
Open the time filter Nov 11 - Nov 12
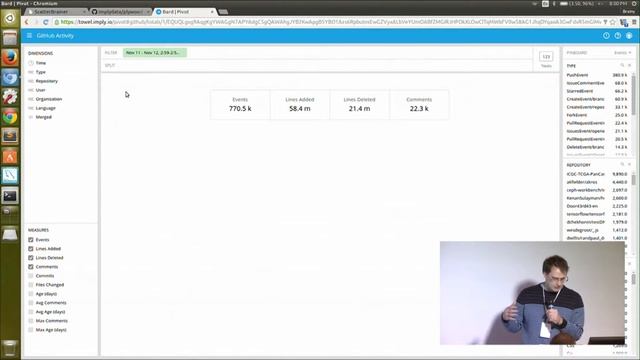point(155,53)
